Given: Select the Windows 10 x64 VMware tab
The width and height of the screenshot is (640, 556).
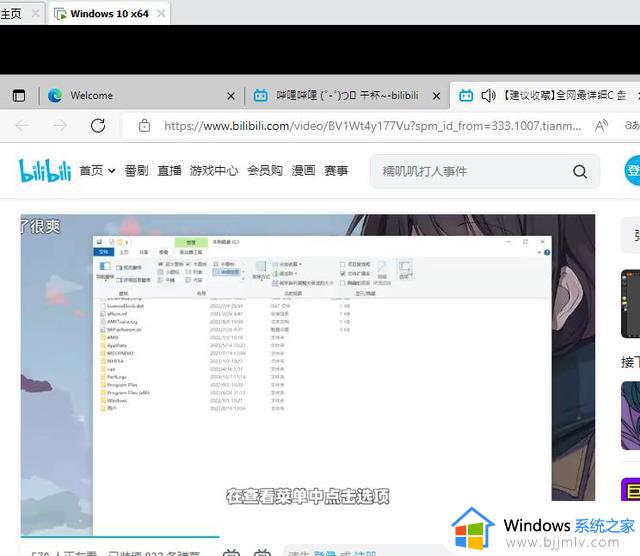Looking at the screenshot, I should (x=109, y=13).
